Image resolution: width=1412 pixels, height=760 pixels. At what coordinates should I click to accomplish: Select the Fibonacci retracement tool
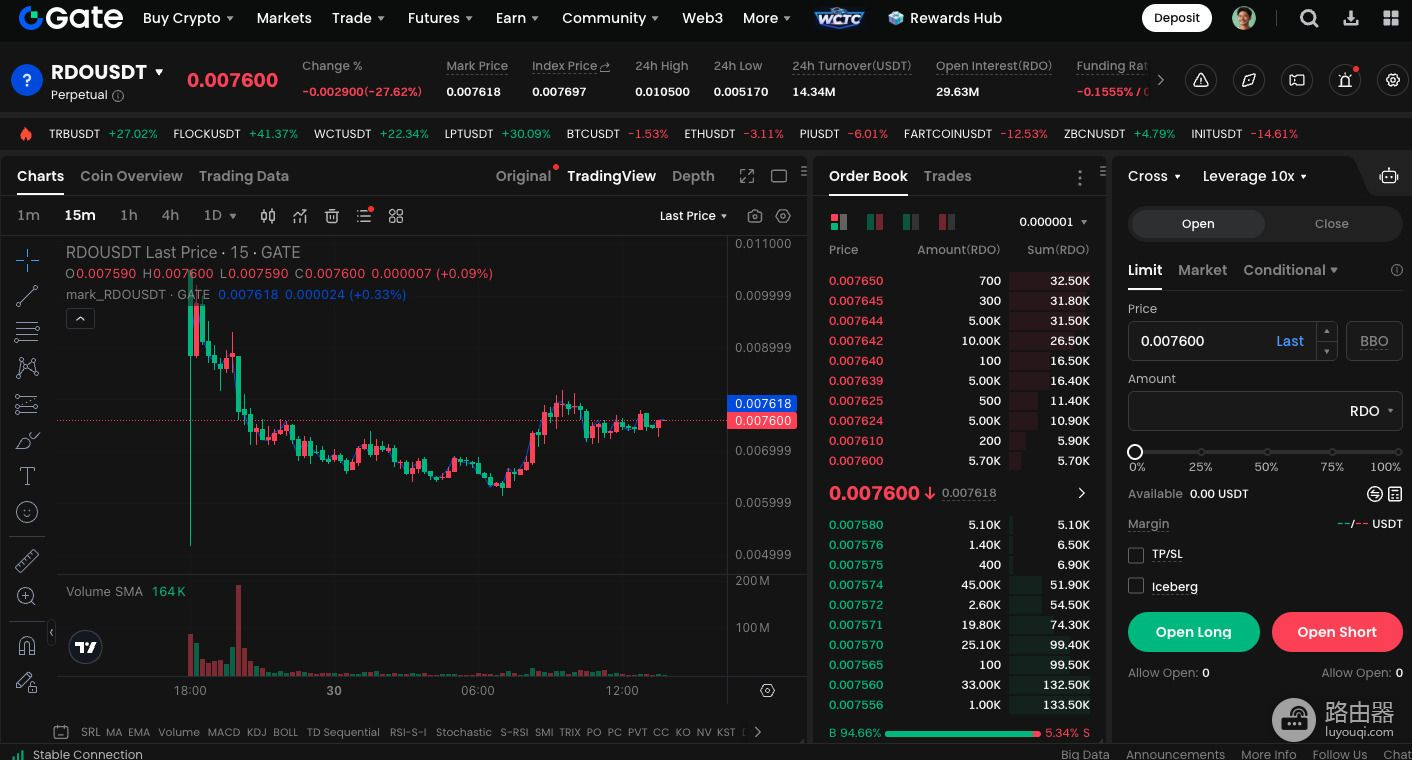pos(27,332)
